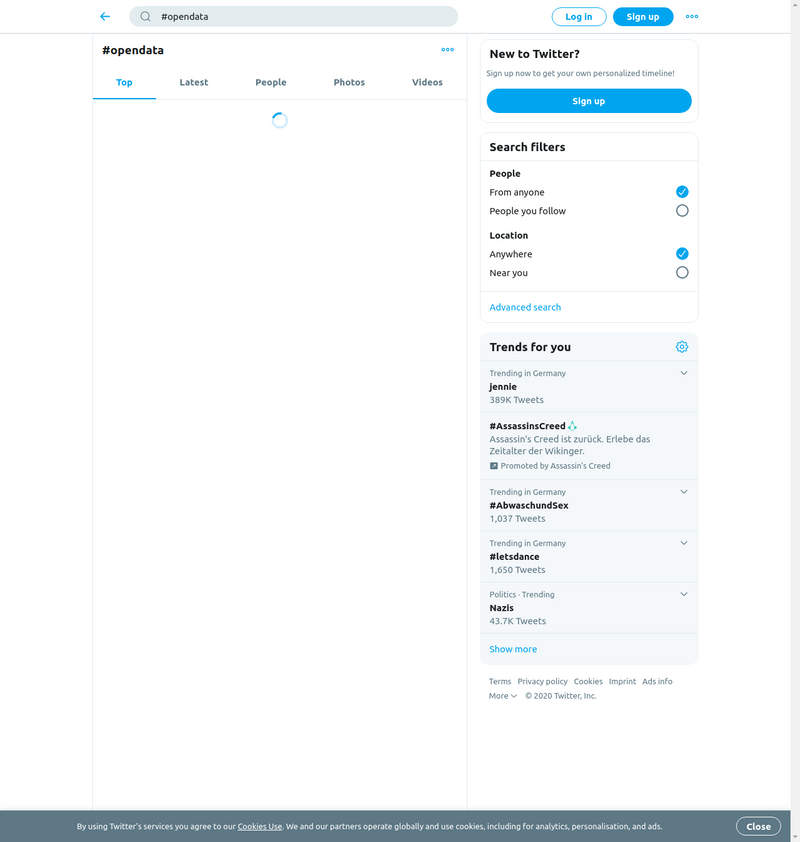The image size is (800, 842).
Task: Open the Ads info footer link
Action: click(x=657, y=681)
